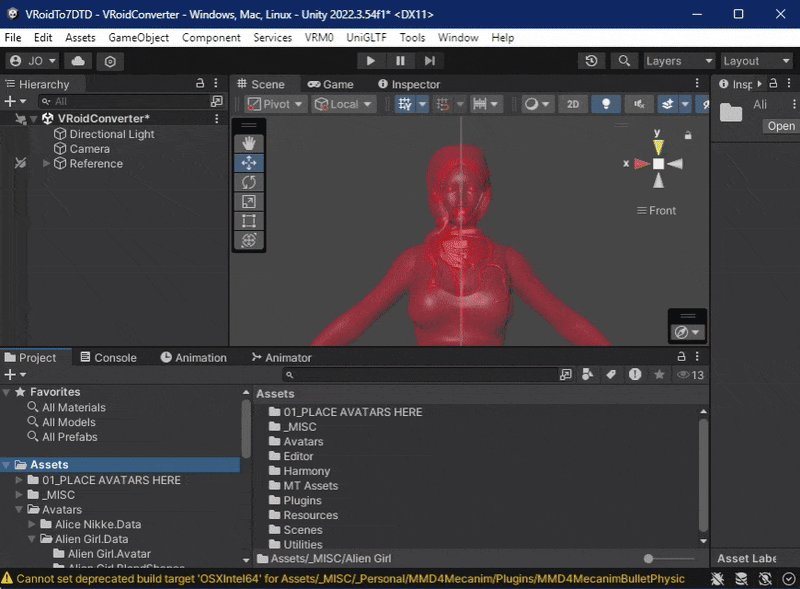Open the Pivot mode dropdown

275,104
